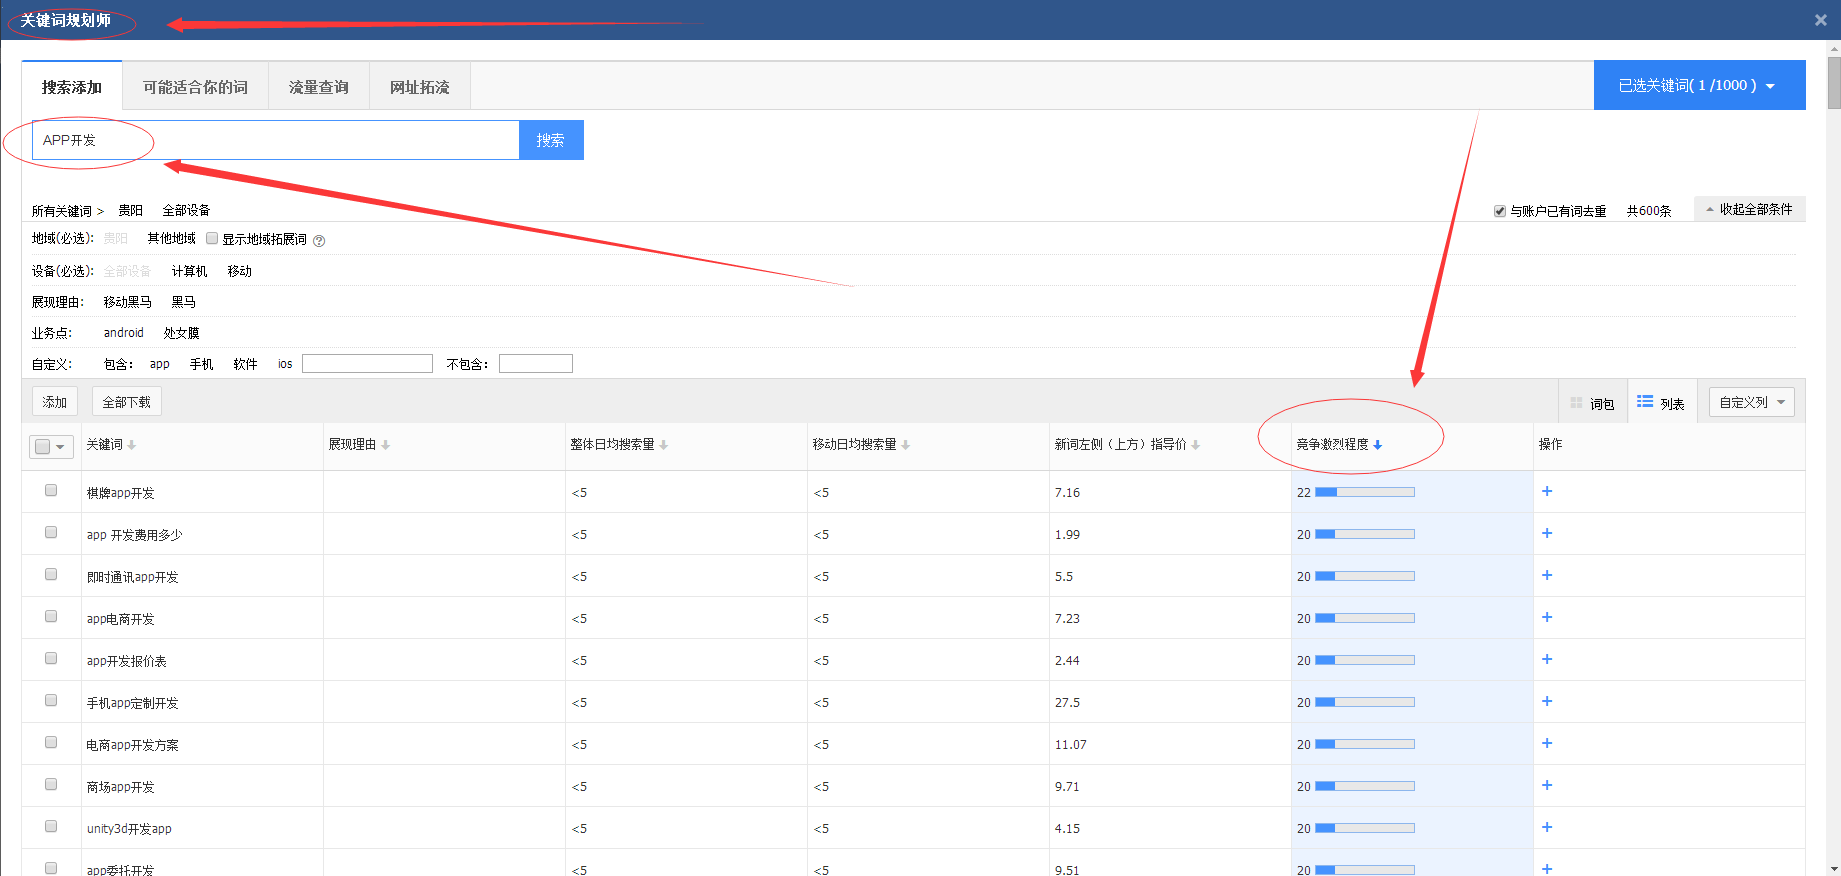Filter device by 移动
The height and width of the screenshot is (876, 1841).
tap(240, 271)
